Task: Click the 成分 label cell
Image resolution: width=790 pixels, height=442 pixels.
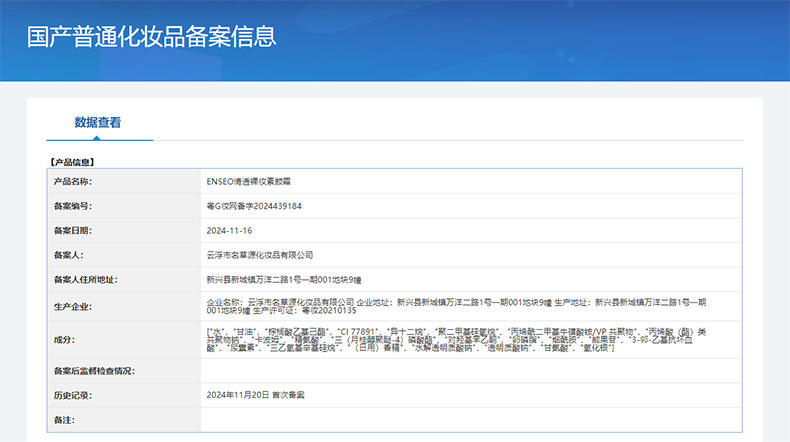Action: click(124, 340)
